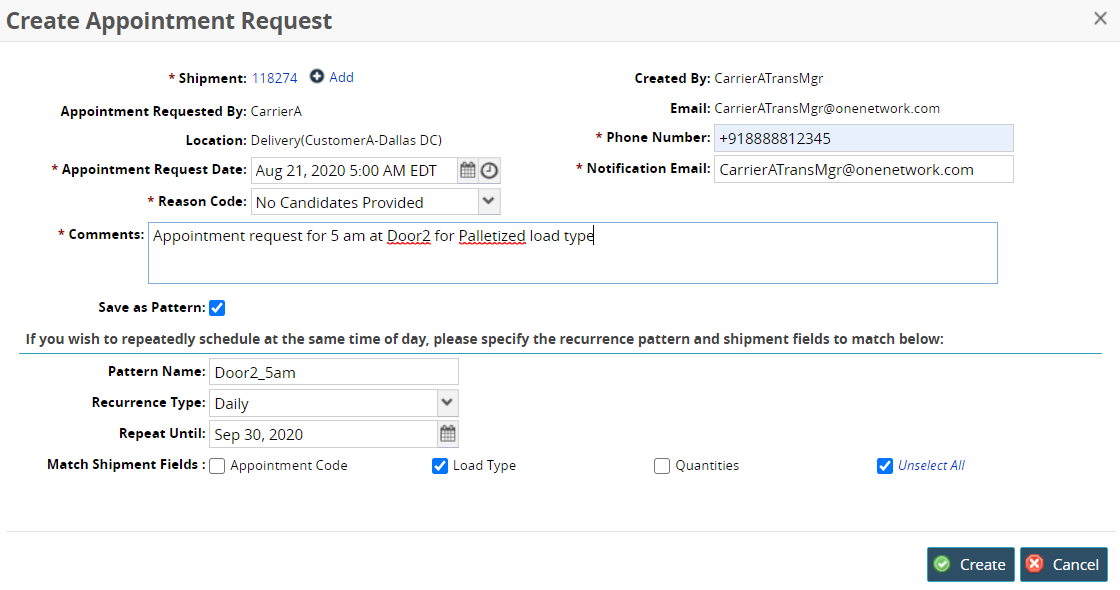The height and width of the screenshot is (590, 1120).
Task: Open shipment 118274 link
Action: click(274, 78)
